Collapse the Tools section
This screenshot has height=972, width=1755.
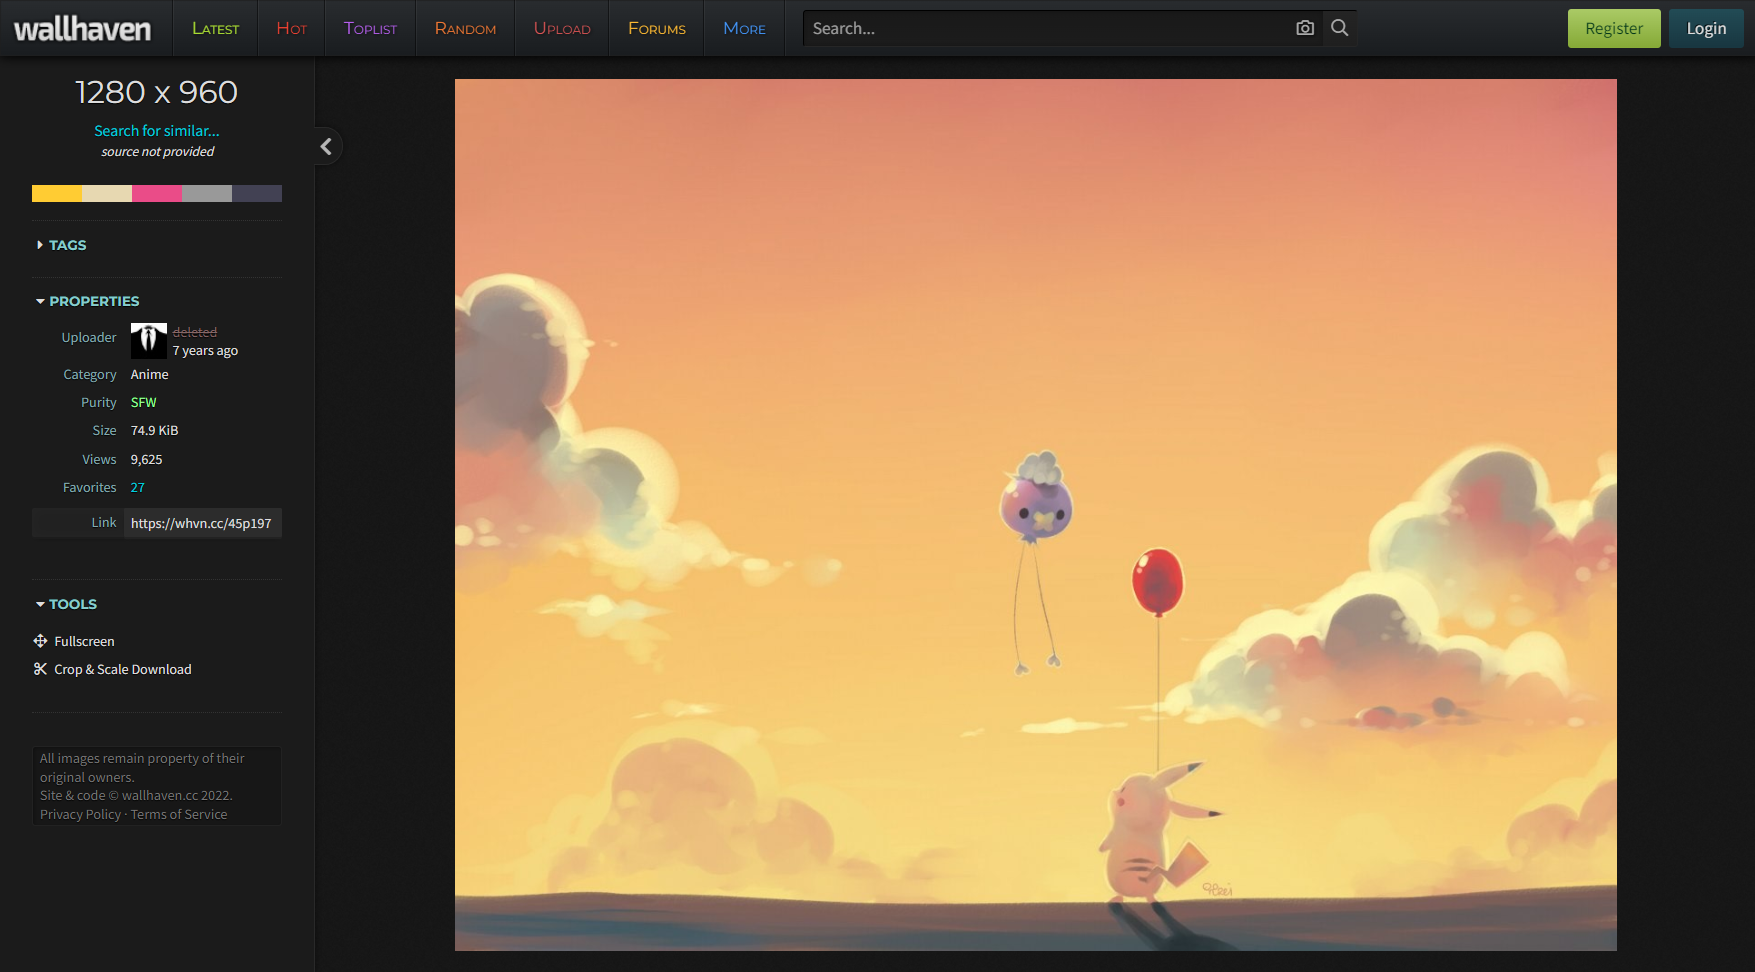[x=67, y=604]
